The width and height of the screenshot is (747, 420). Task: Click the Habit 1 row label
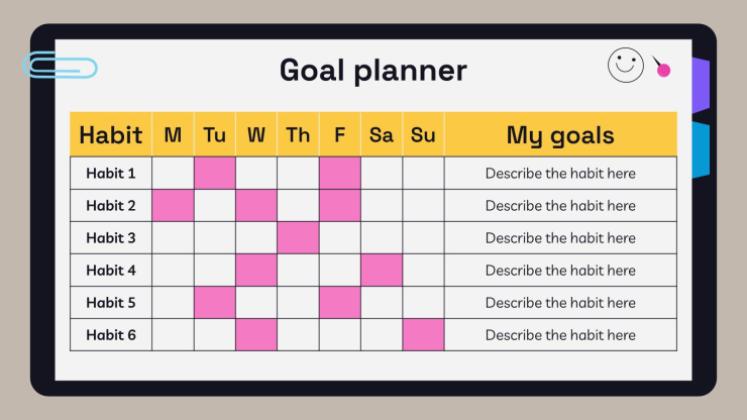pyautogui.click(x=111, y=173)
